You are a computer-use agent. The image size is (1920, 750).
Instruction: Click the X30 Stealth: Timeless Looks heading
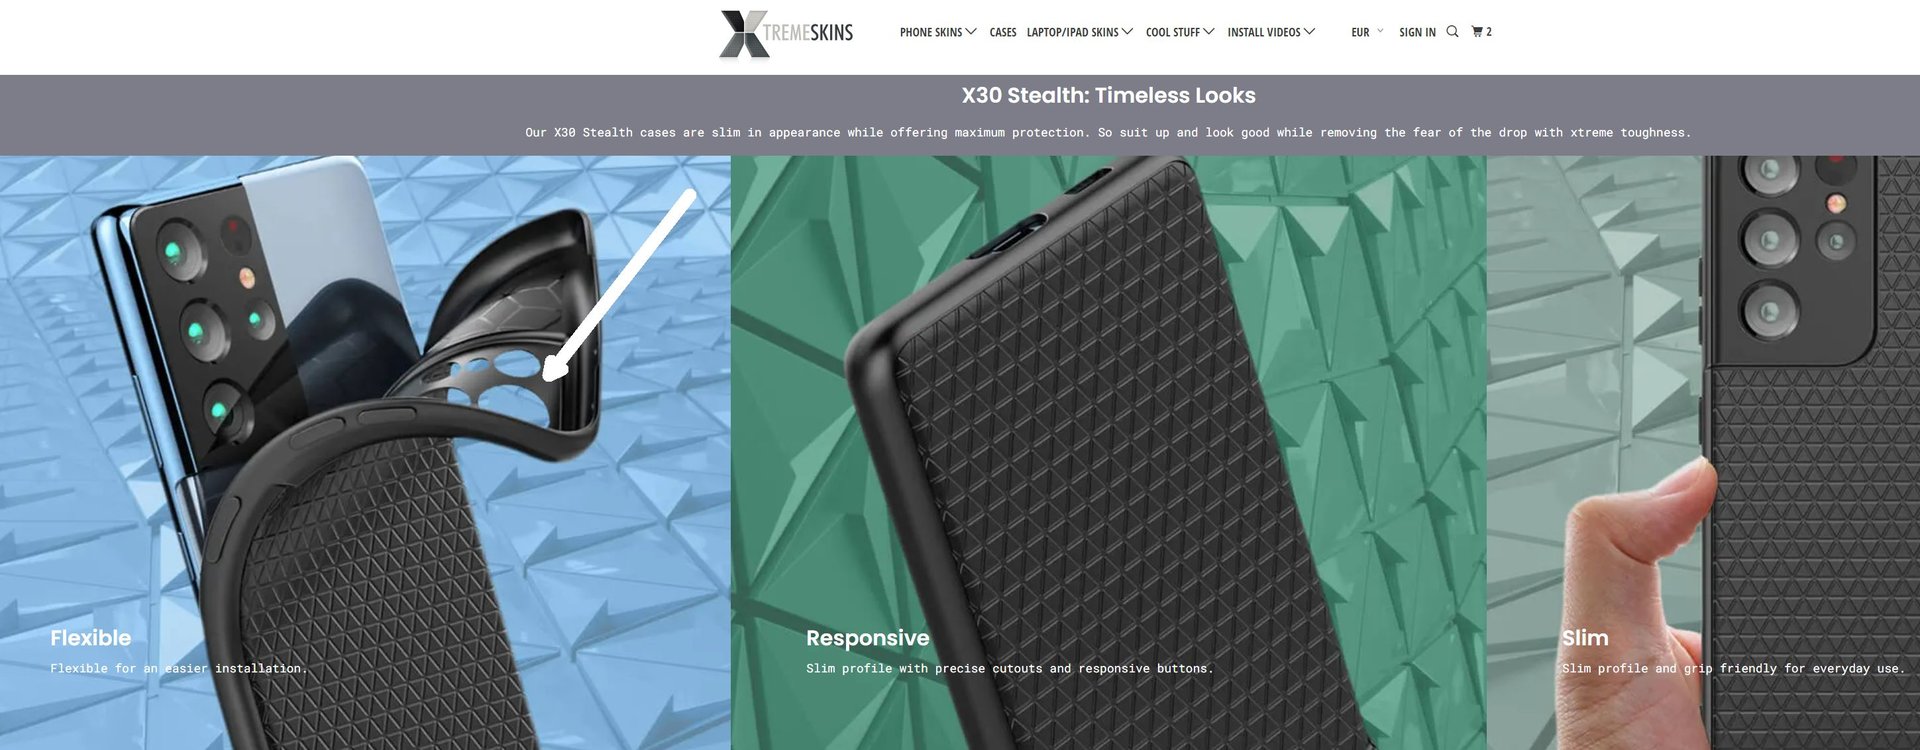tap(1108, 96)
